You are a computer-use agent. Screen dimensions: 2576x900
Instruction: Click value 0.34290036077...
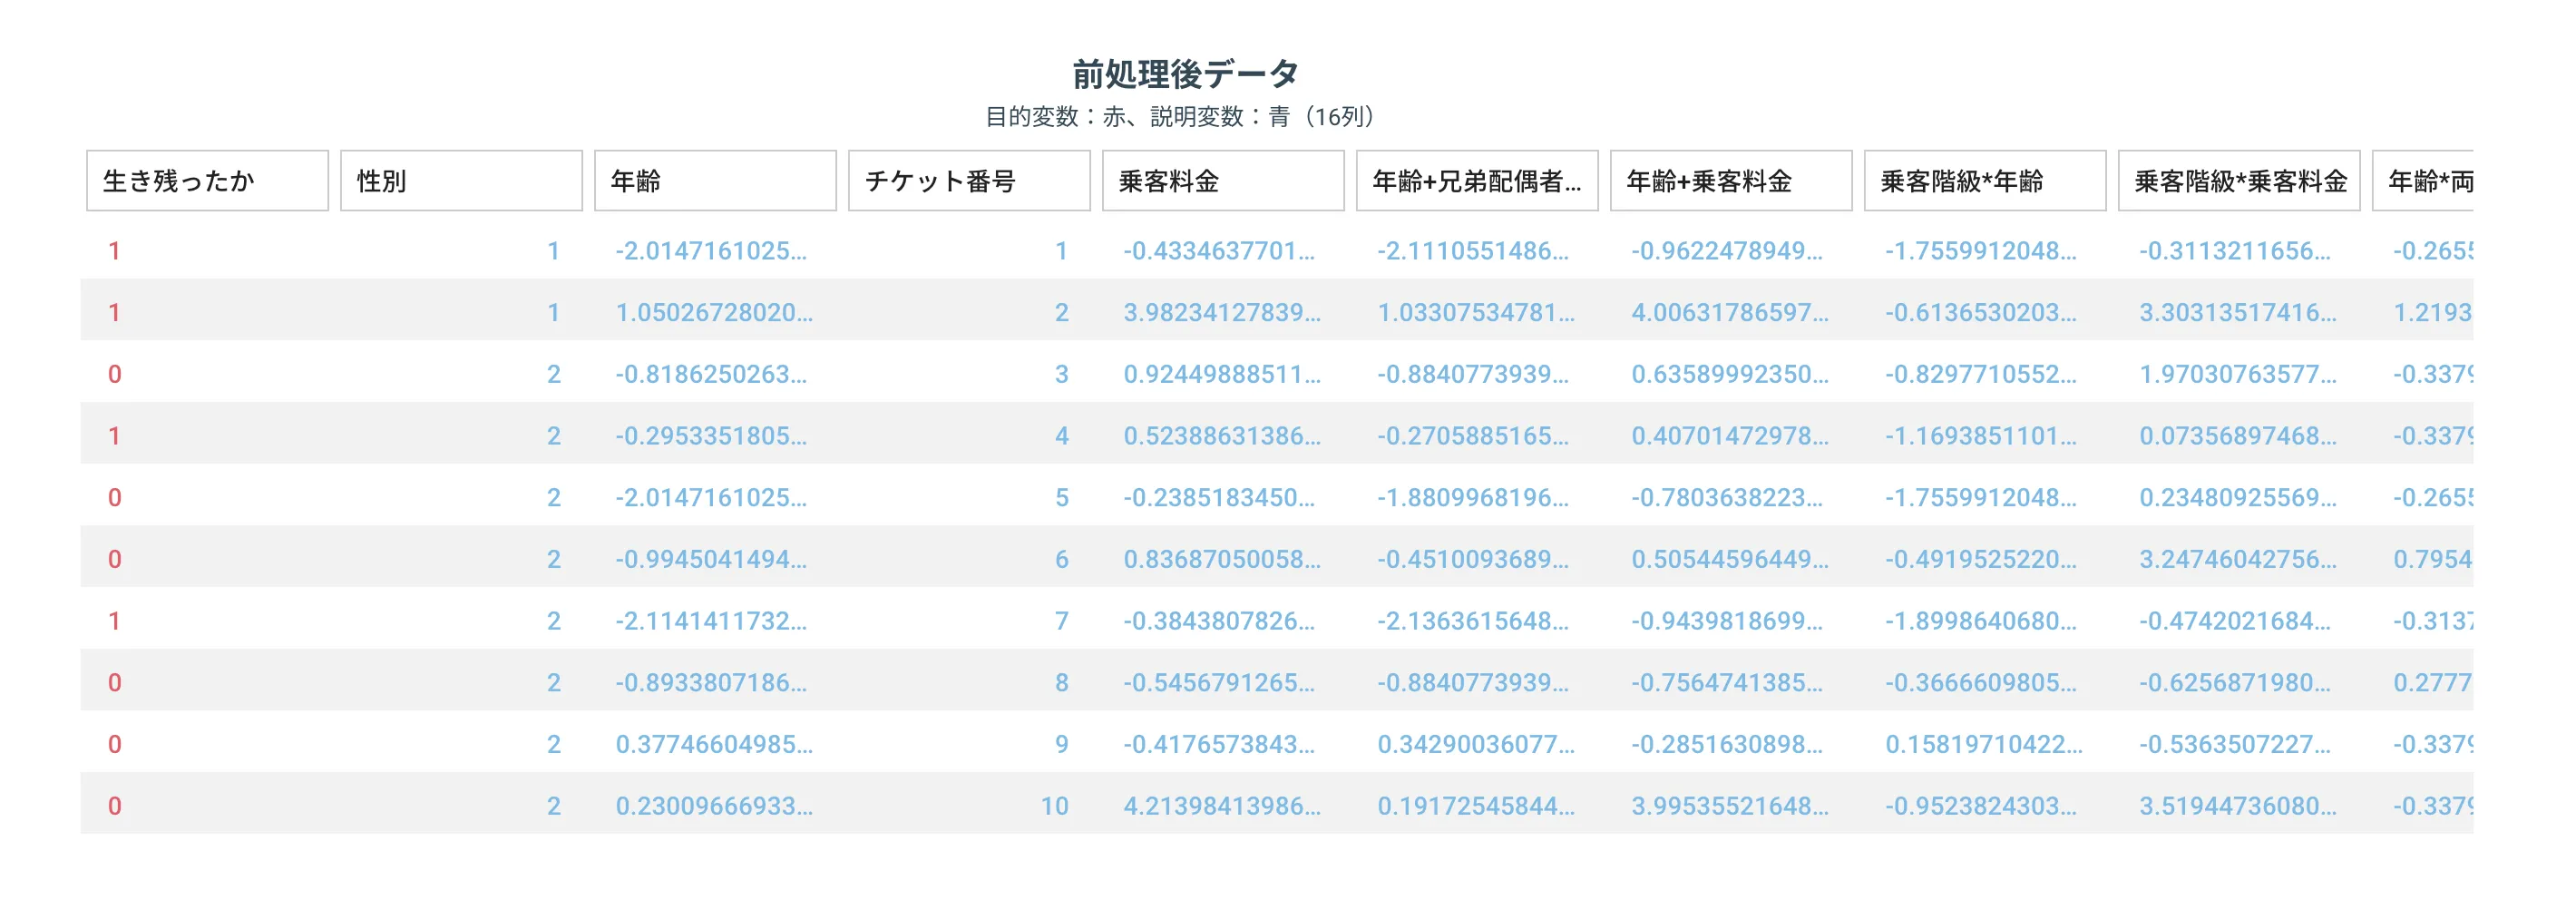coord(1476,744)
